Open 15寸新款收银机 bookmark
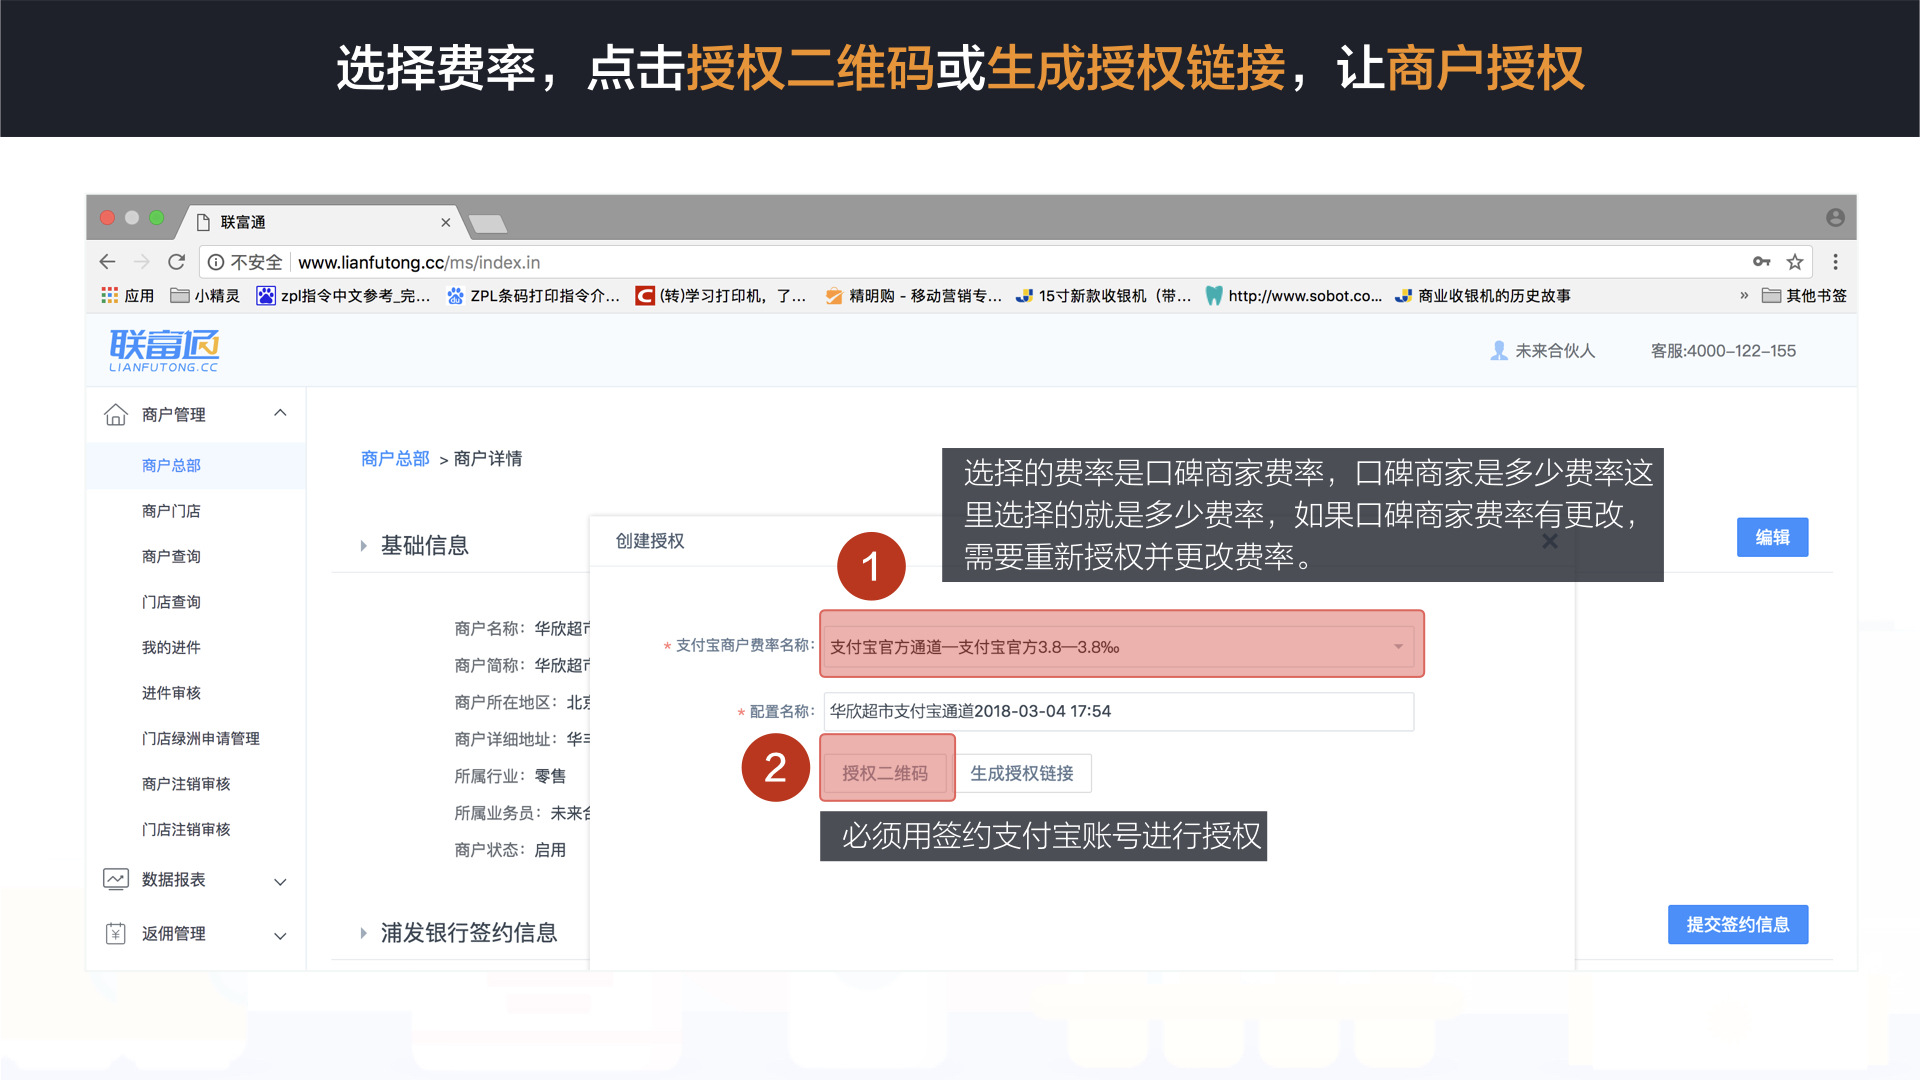1920x1080 pixels. [x=1103, y=296]
